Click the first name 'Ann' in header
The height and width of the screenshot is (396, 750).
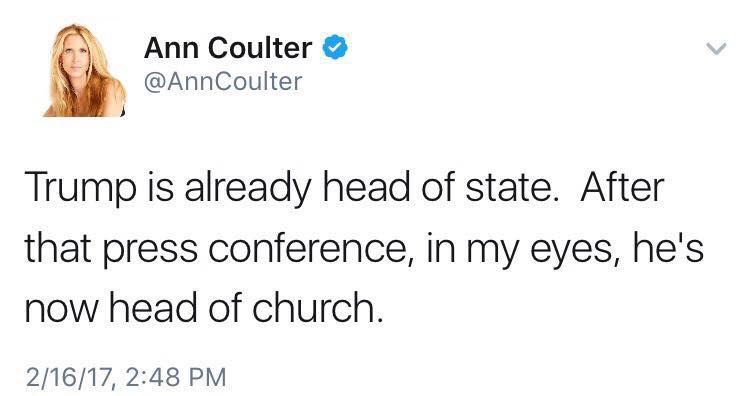click(172, 48)
